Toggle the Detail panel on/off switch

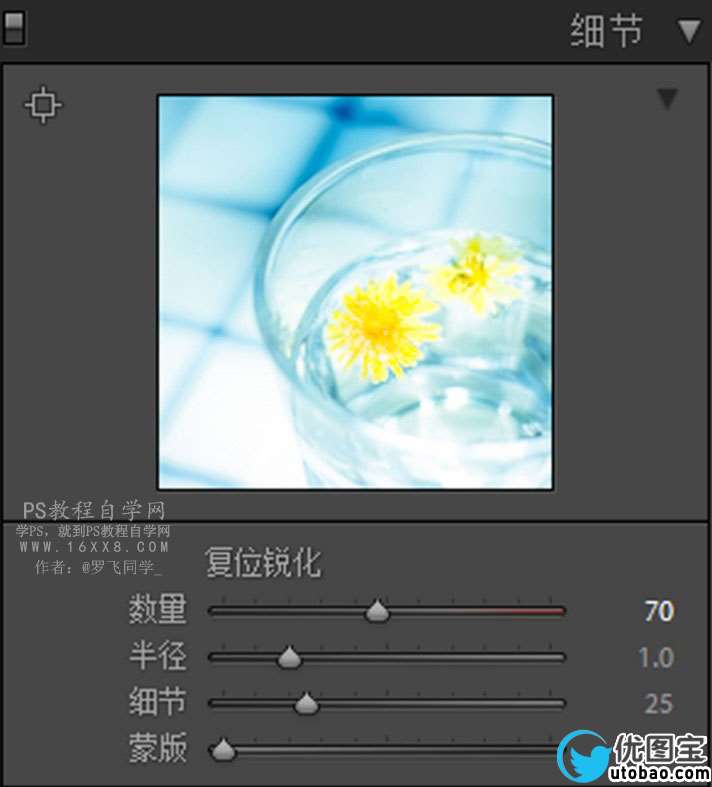(x=14, y=29)
